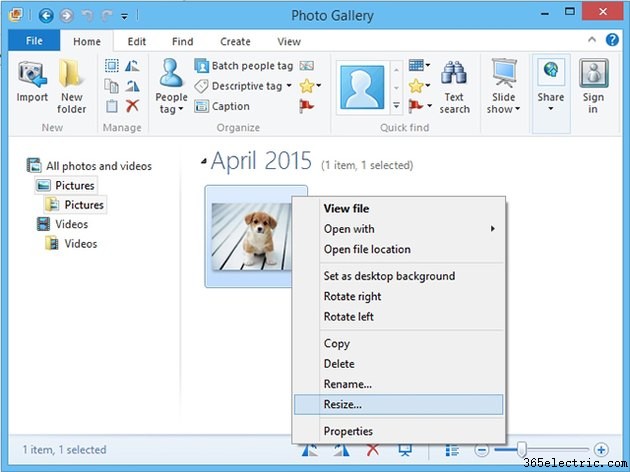Select the Pictures subfolder in tree

click(x=75, y=205)
